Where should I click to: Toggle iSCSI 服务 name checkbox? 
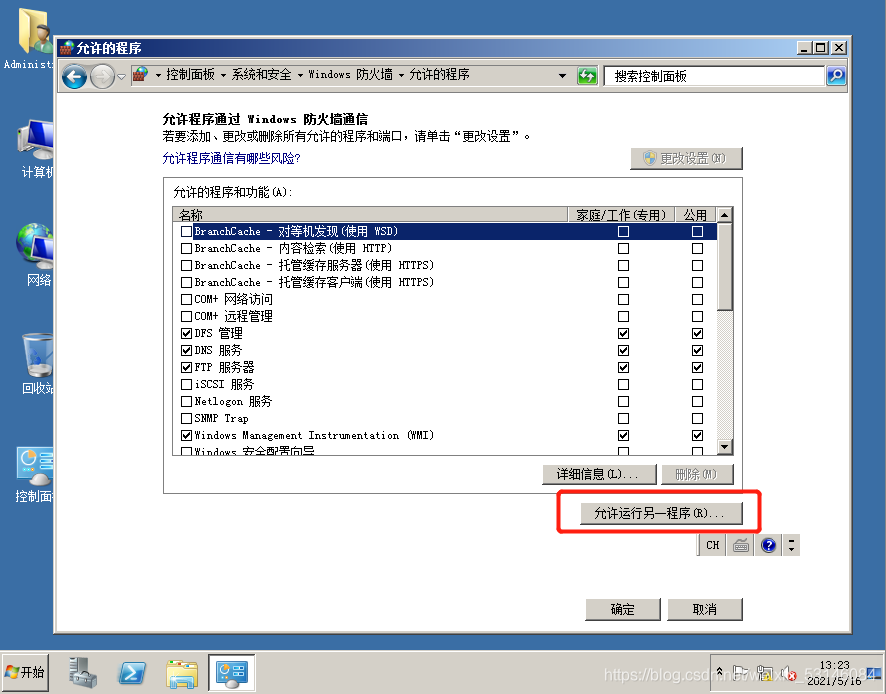tap(186, 384)
